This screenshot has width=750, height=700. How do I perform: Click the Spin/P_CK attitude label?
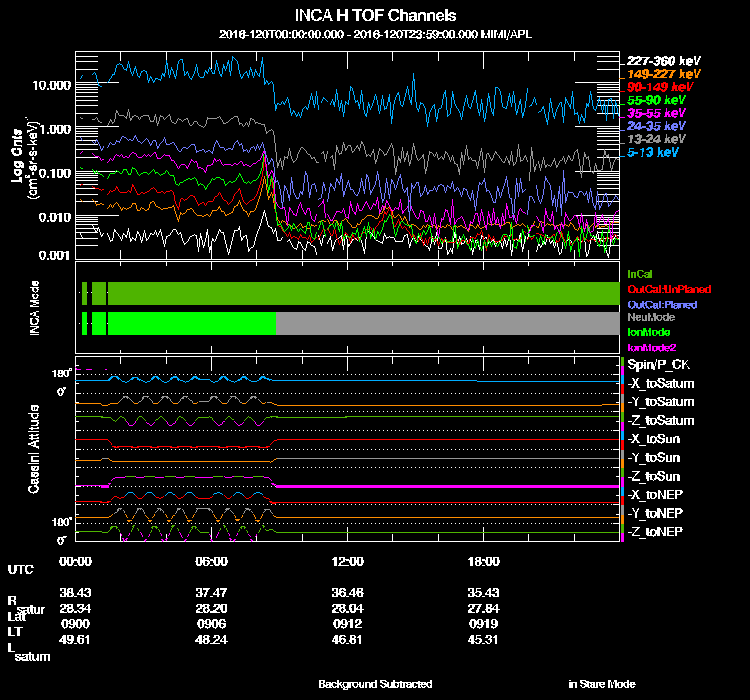(658, 365)
